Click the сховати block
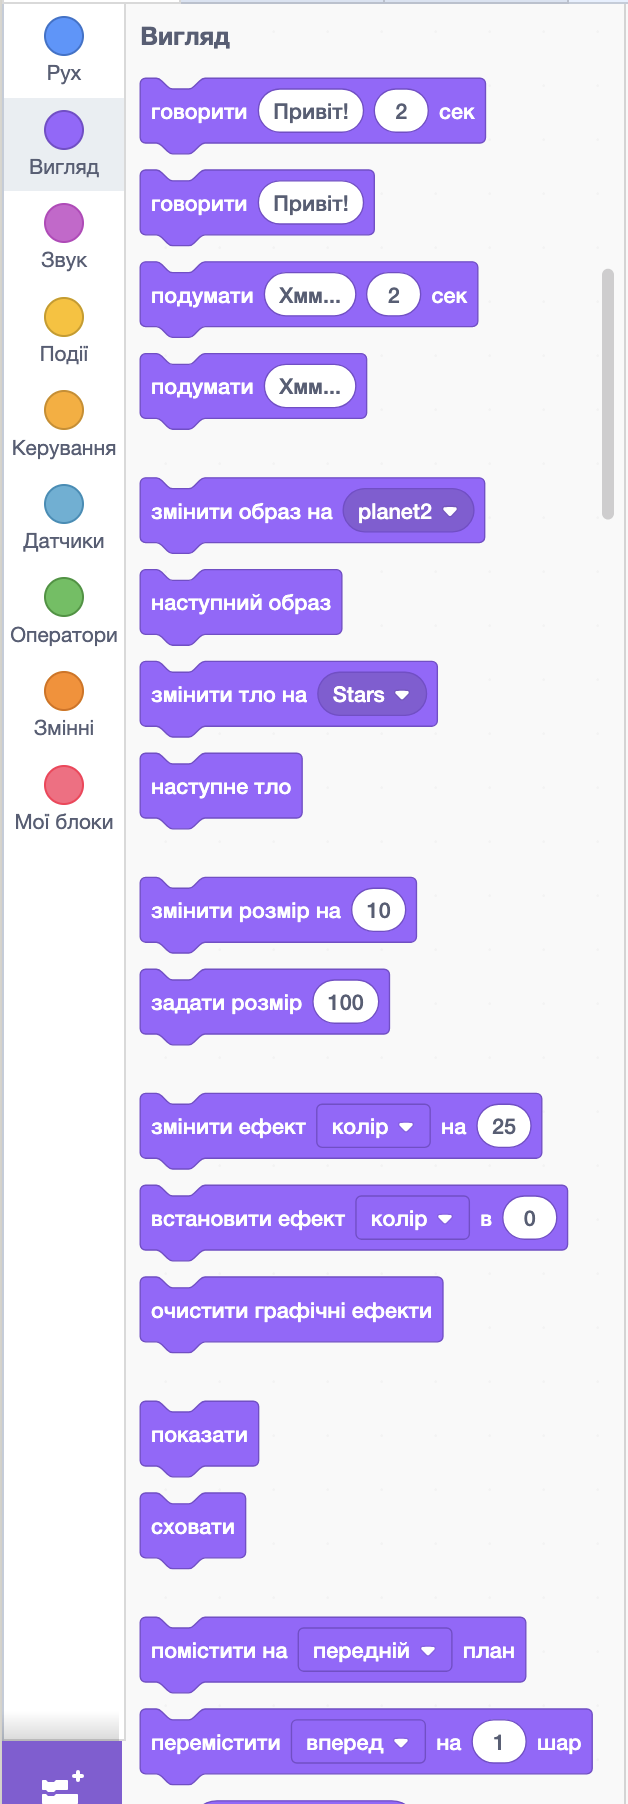 pyautogui.click(x=192, y=1527)
